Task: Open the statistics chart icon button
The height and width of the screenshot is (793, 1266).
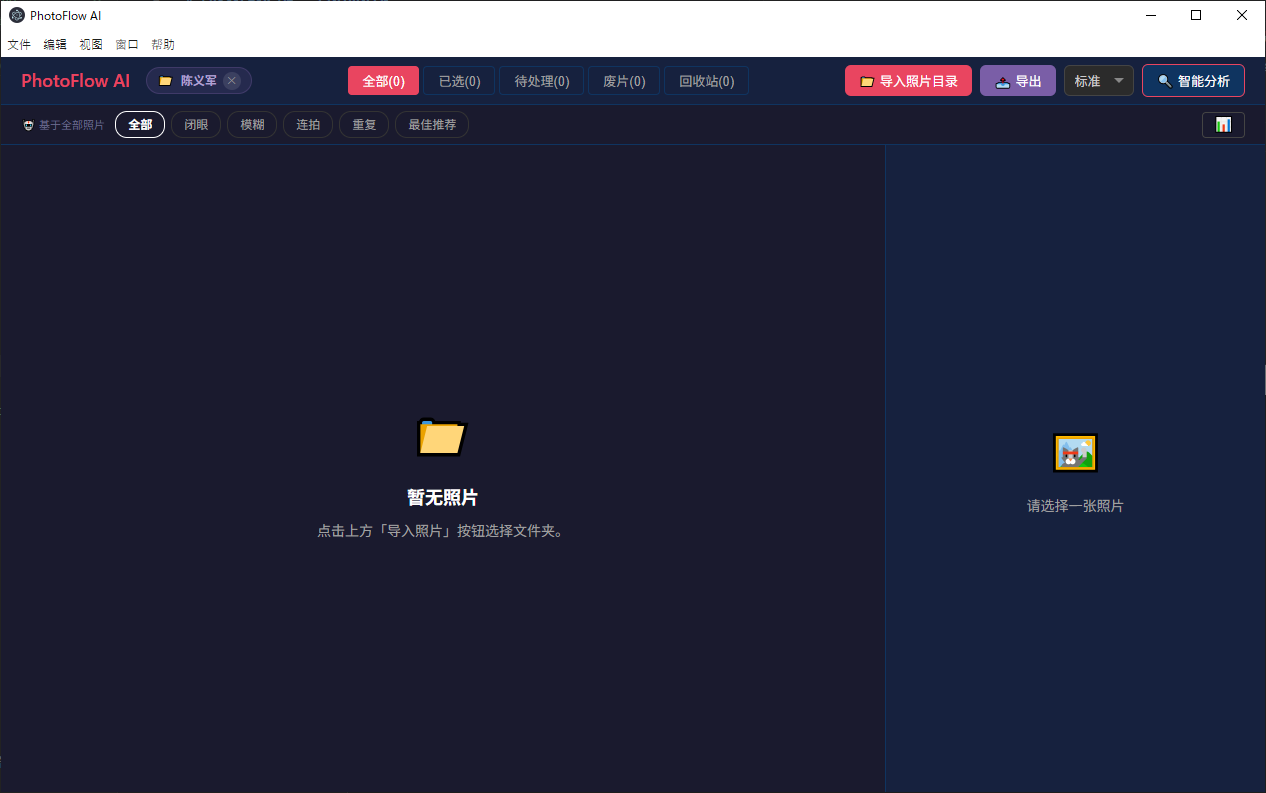Action: 1223,125
